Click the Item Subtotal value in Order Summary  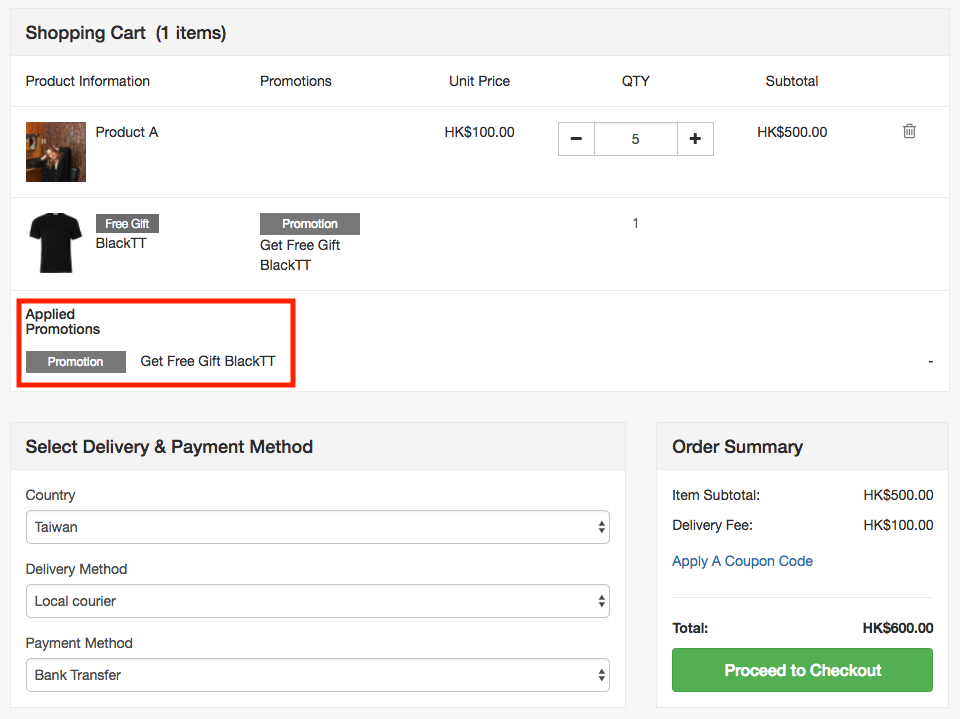[x=898, y=495]
